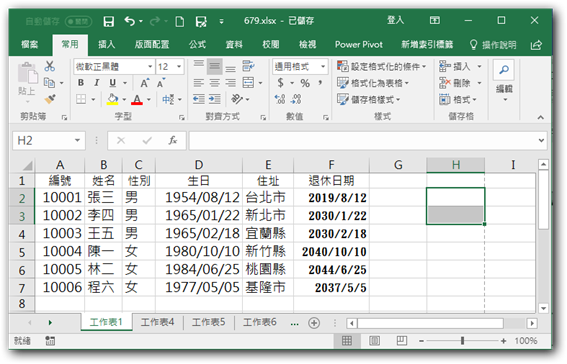Add a new sheet with plus button
The height and width of the screenshot is (364, 567).
click(x=314, y=323)
